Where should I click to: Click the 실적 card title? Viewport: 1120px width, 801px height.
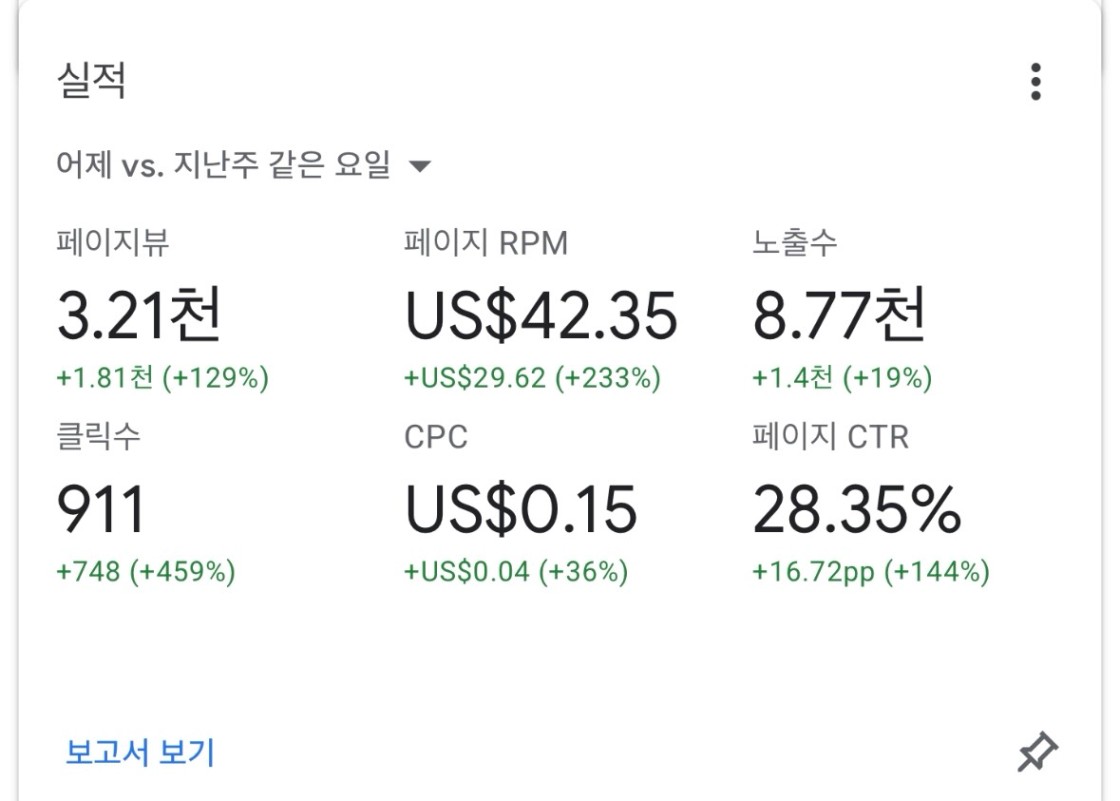(x=91, y=81)
